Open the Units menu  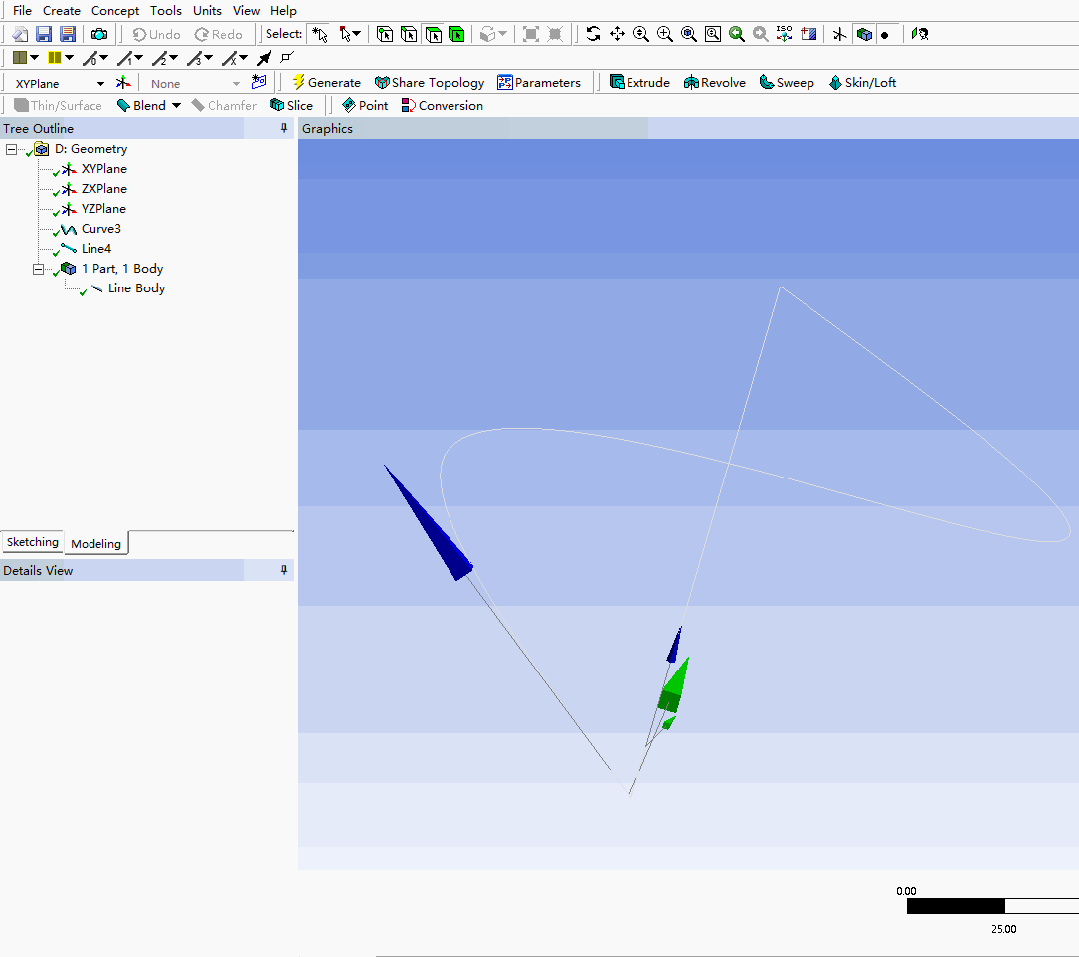coord(207,10)
